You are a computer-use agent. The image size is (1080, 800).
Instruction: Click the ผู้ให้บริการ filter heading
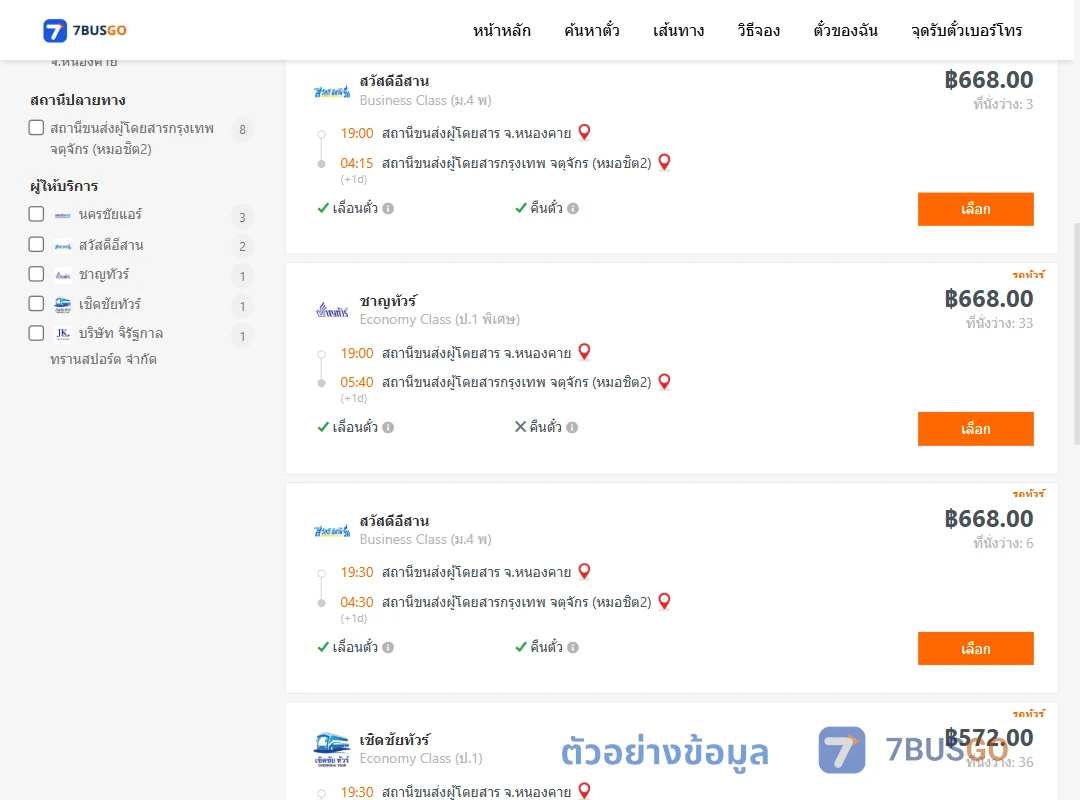64,186
